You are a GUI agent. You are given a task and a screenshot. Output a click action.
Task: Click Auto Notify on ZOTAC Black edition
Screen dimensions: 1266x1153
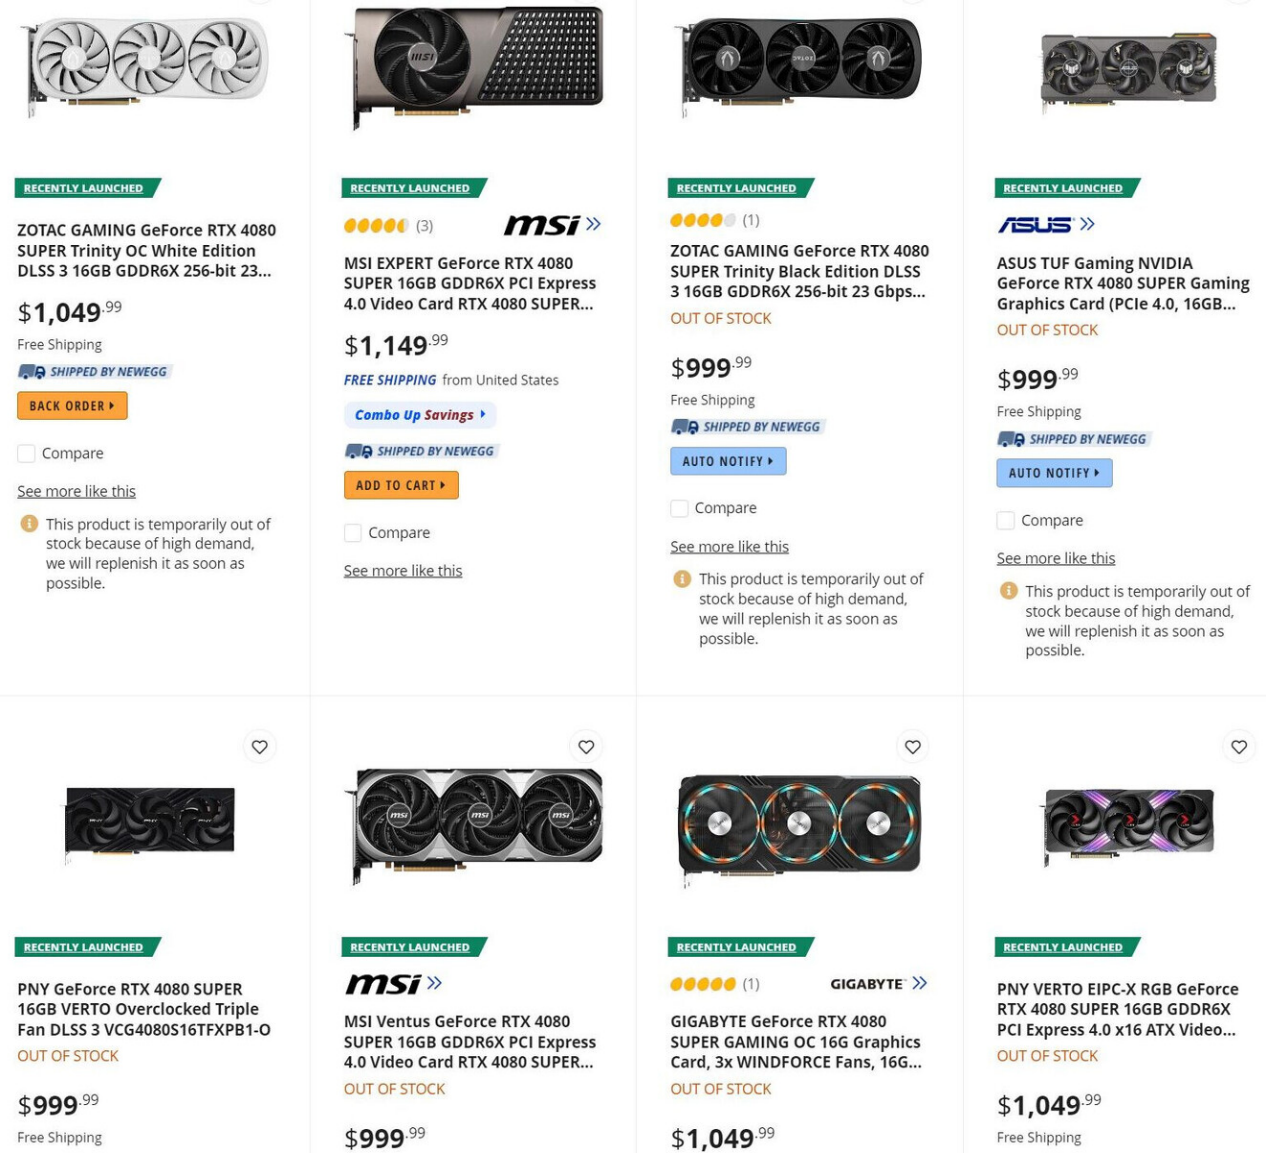pyautogui.click(x=727, y=461)
